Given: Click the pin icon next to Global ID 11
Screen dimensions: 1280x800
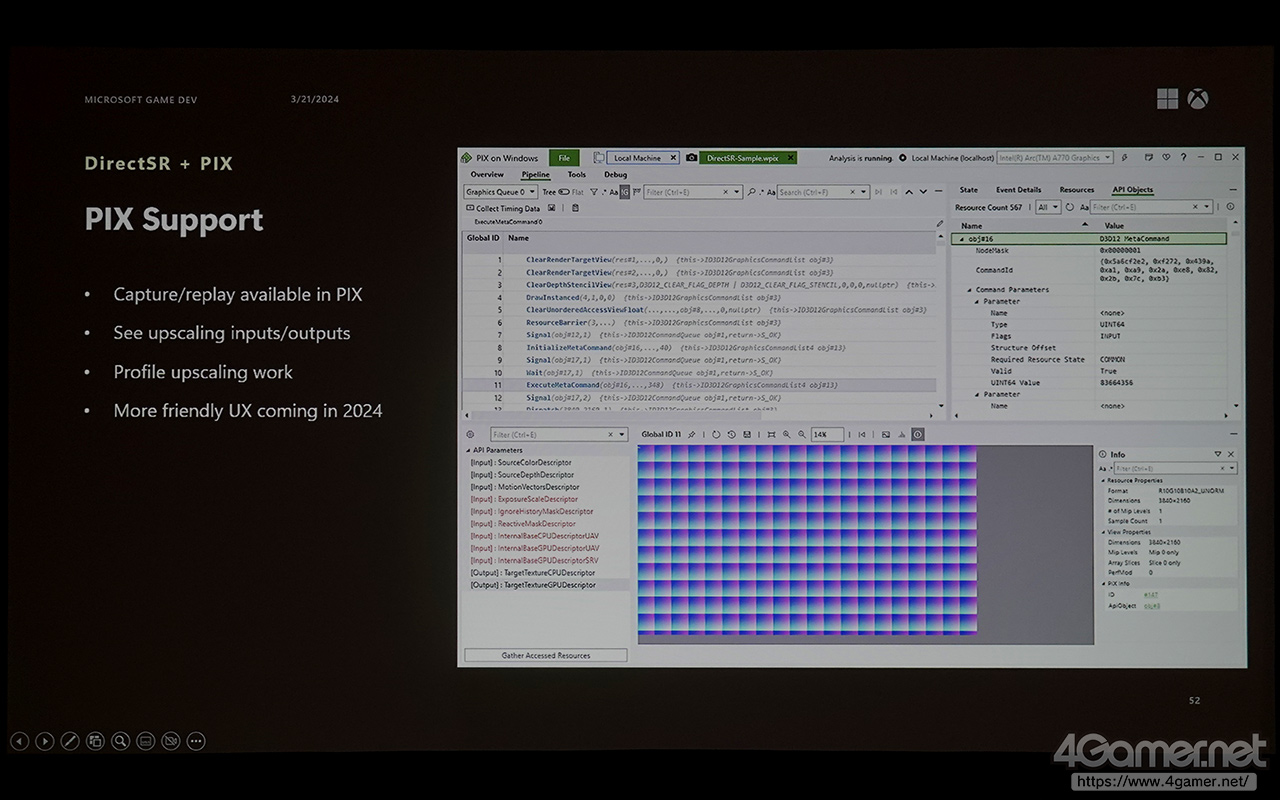Looking at the screenshot, I should coord(691,435).
